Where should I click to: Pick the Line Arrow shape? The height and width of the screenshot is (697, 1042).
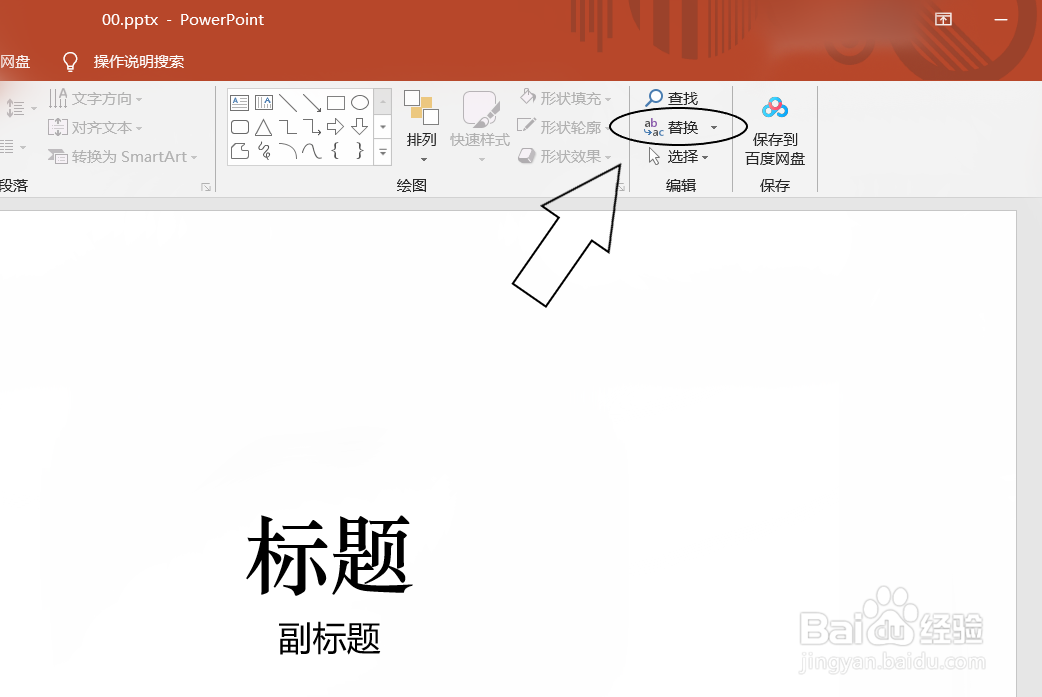(312, 102)
